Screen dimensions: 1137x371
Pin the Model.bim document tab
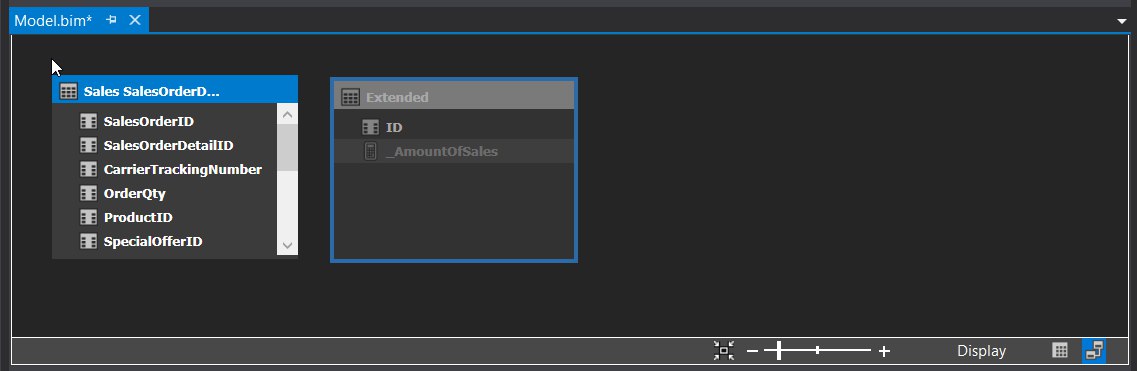pos(112,20)
